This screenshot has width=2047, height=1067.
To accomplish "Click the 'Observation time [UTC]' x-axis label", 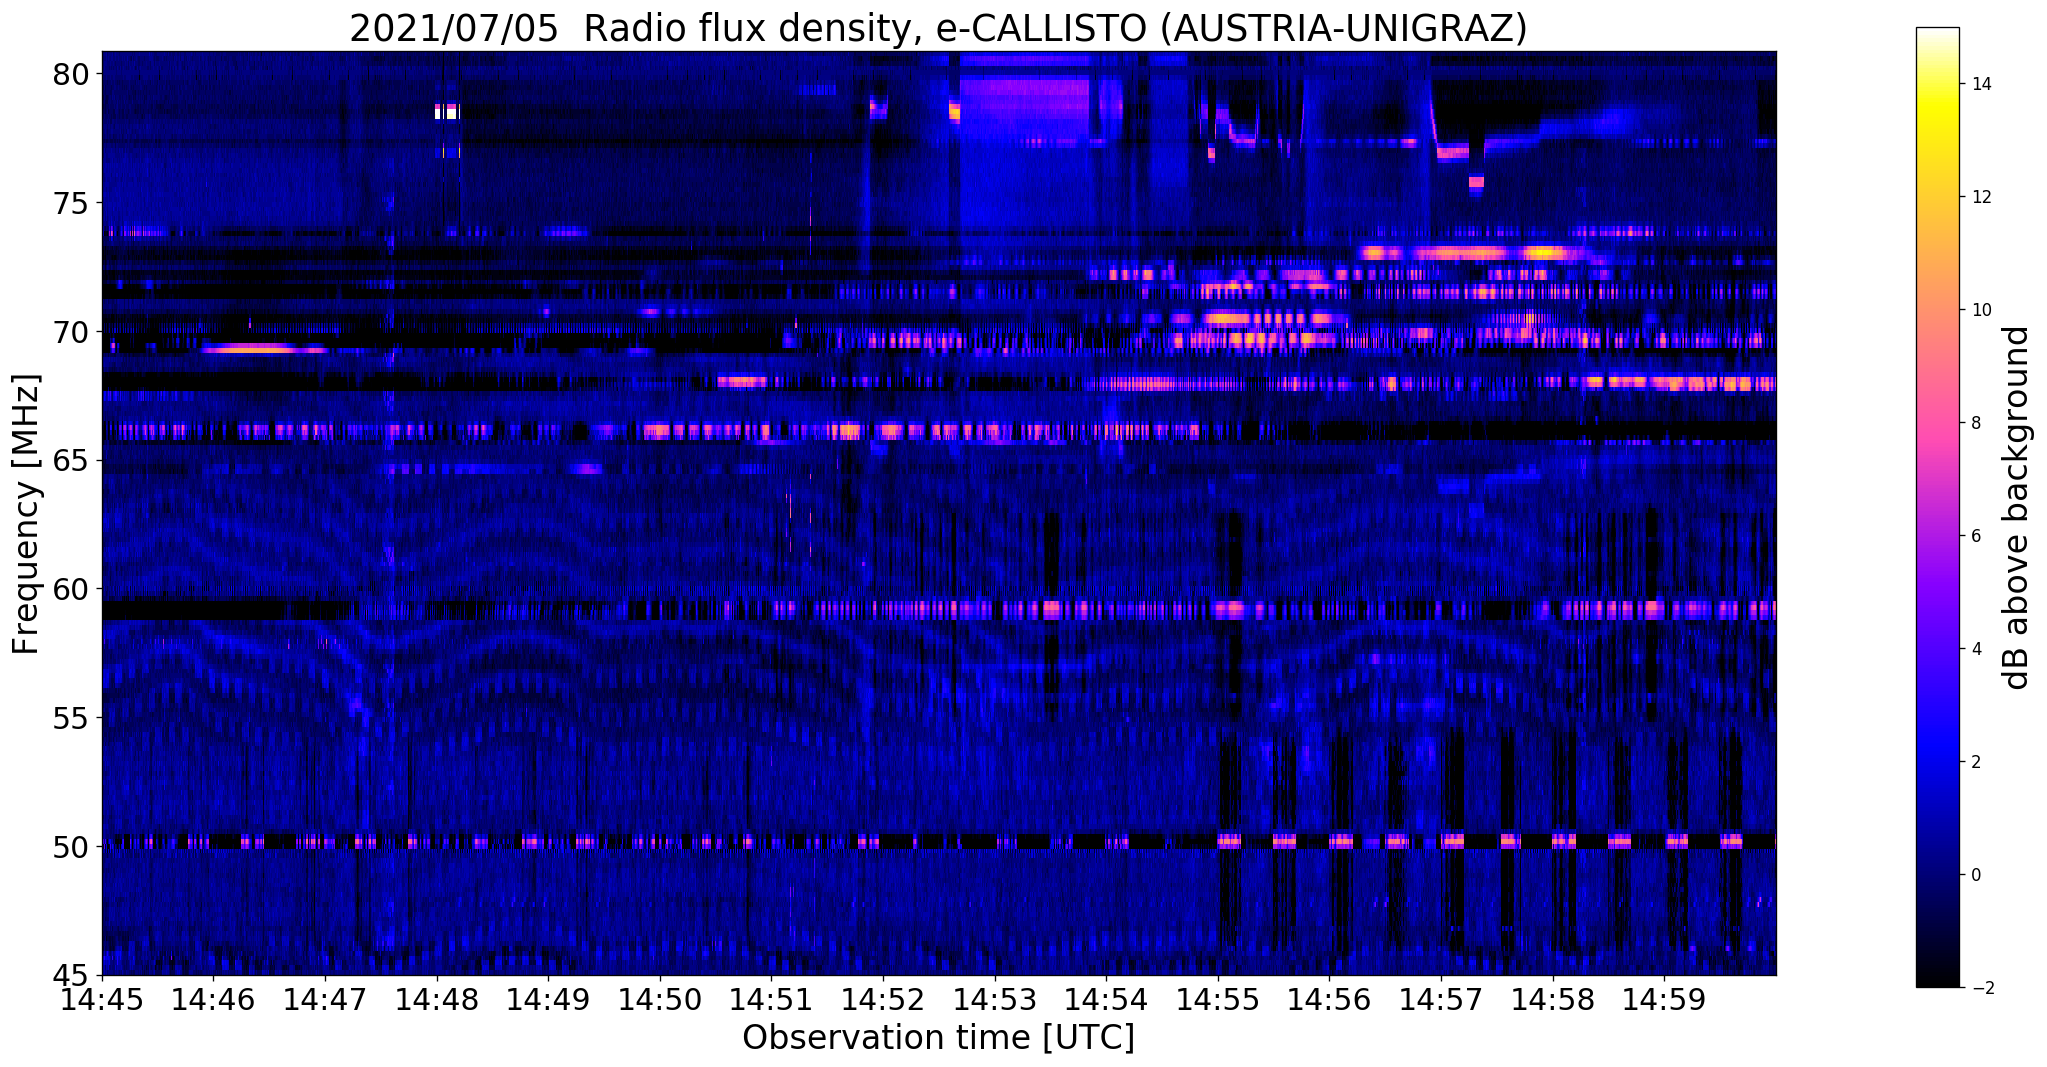I will point(938,1038).
